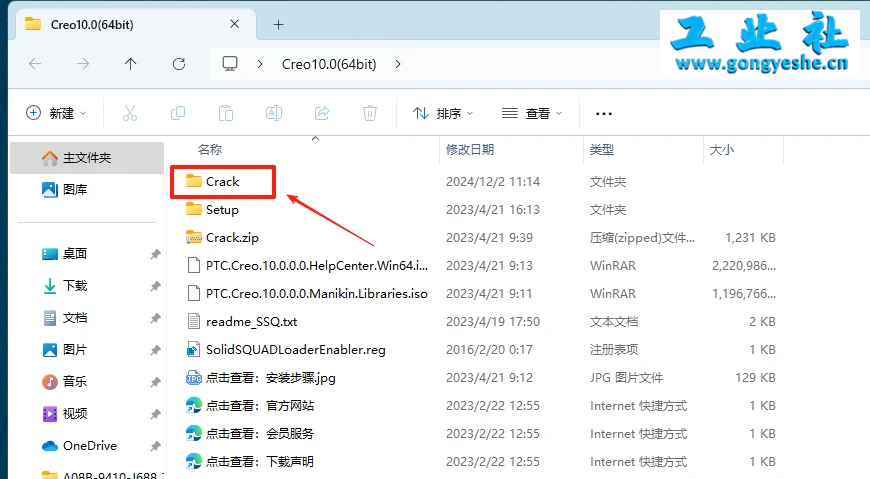Unpin 音乐 using its pin icon
The height and width of the screenshot is (479, 870).
(155, 382)
